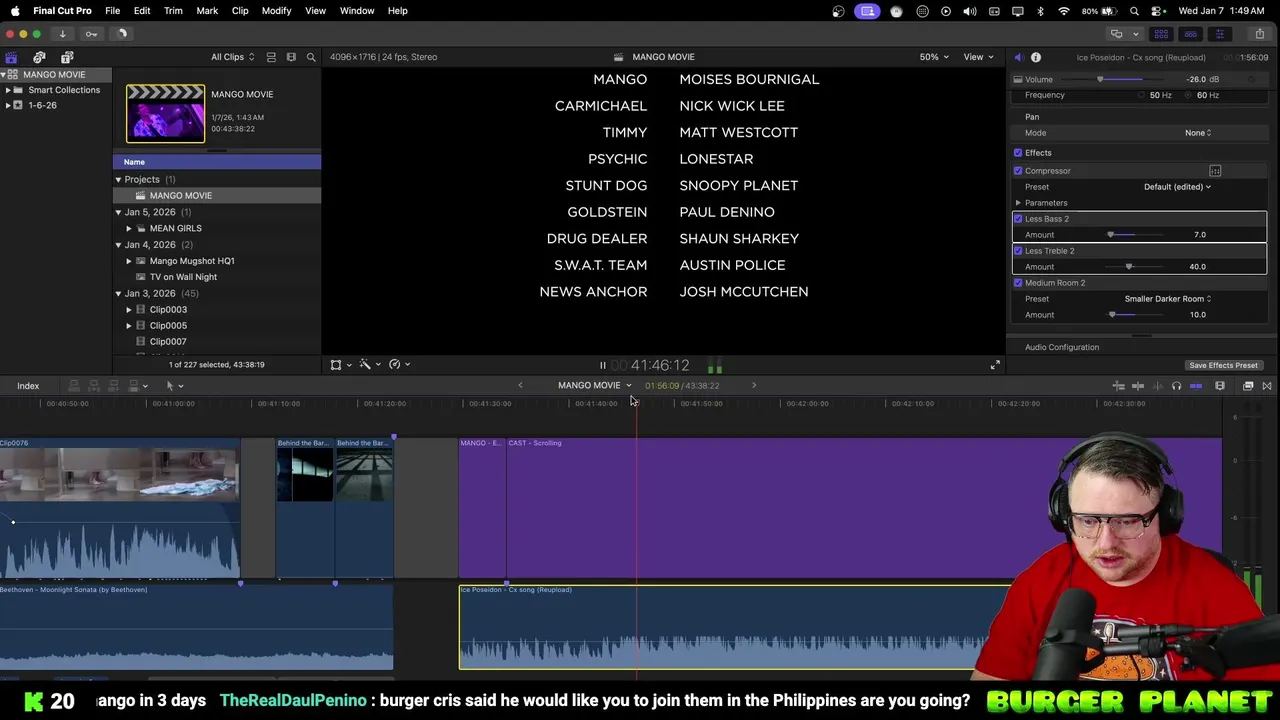The width and height of the screenshot is (1280, 720).
Task: Open the Effects browser icon
Action: [x=1248, y=386]
